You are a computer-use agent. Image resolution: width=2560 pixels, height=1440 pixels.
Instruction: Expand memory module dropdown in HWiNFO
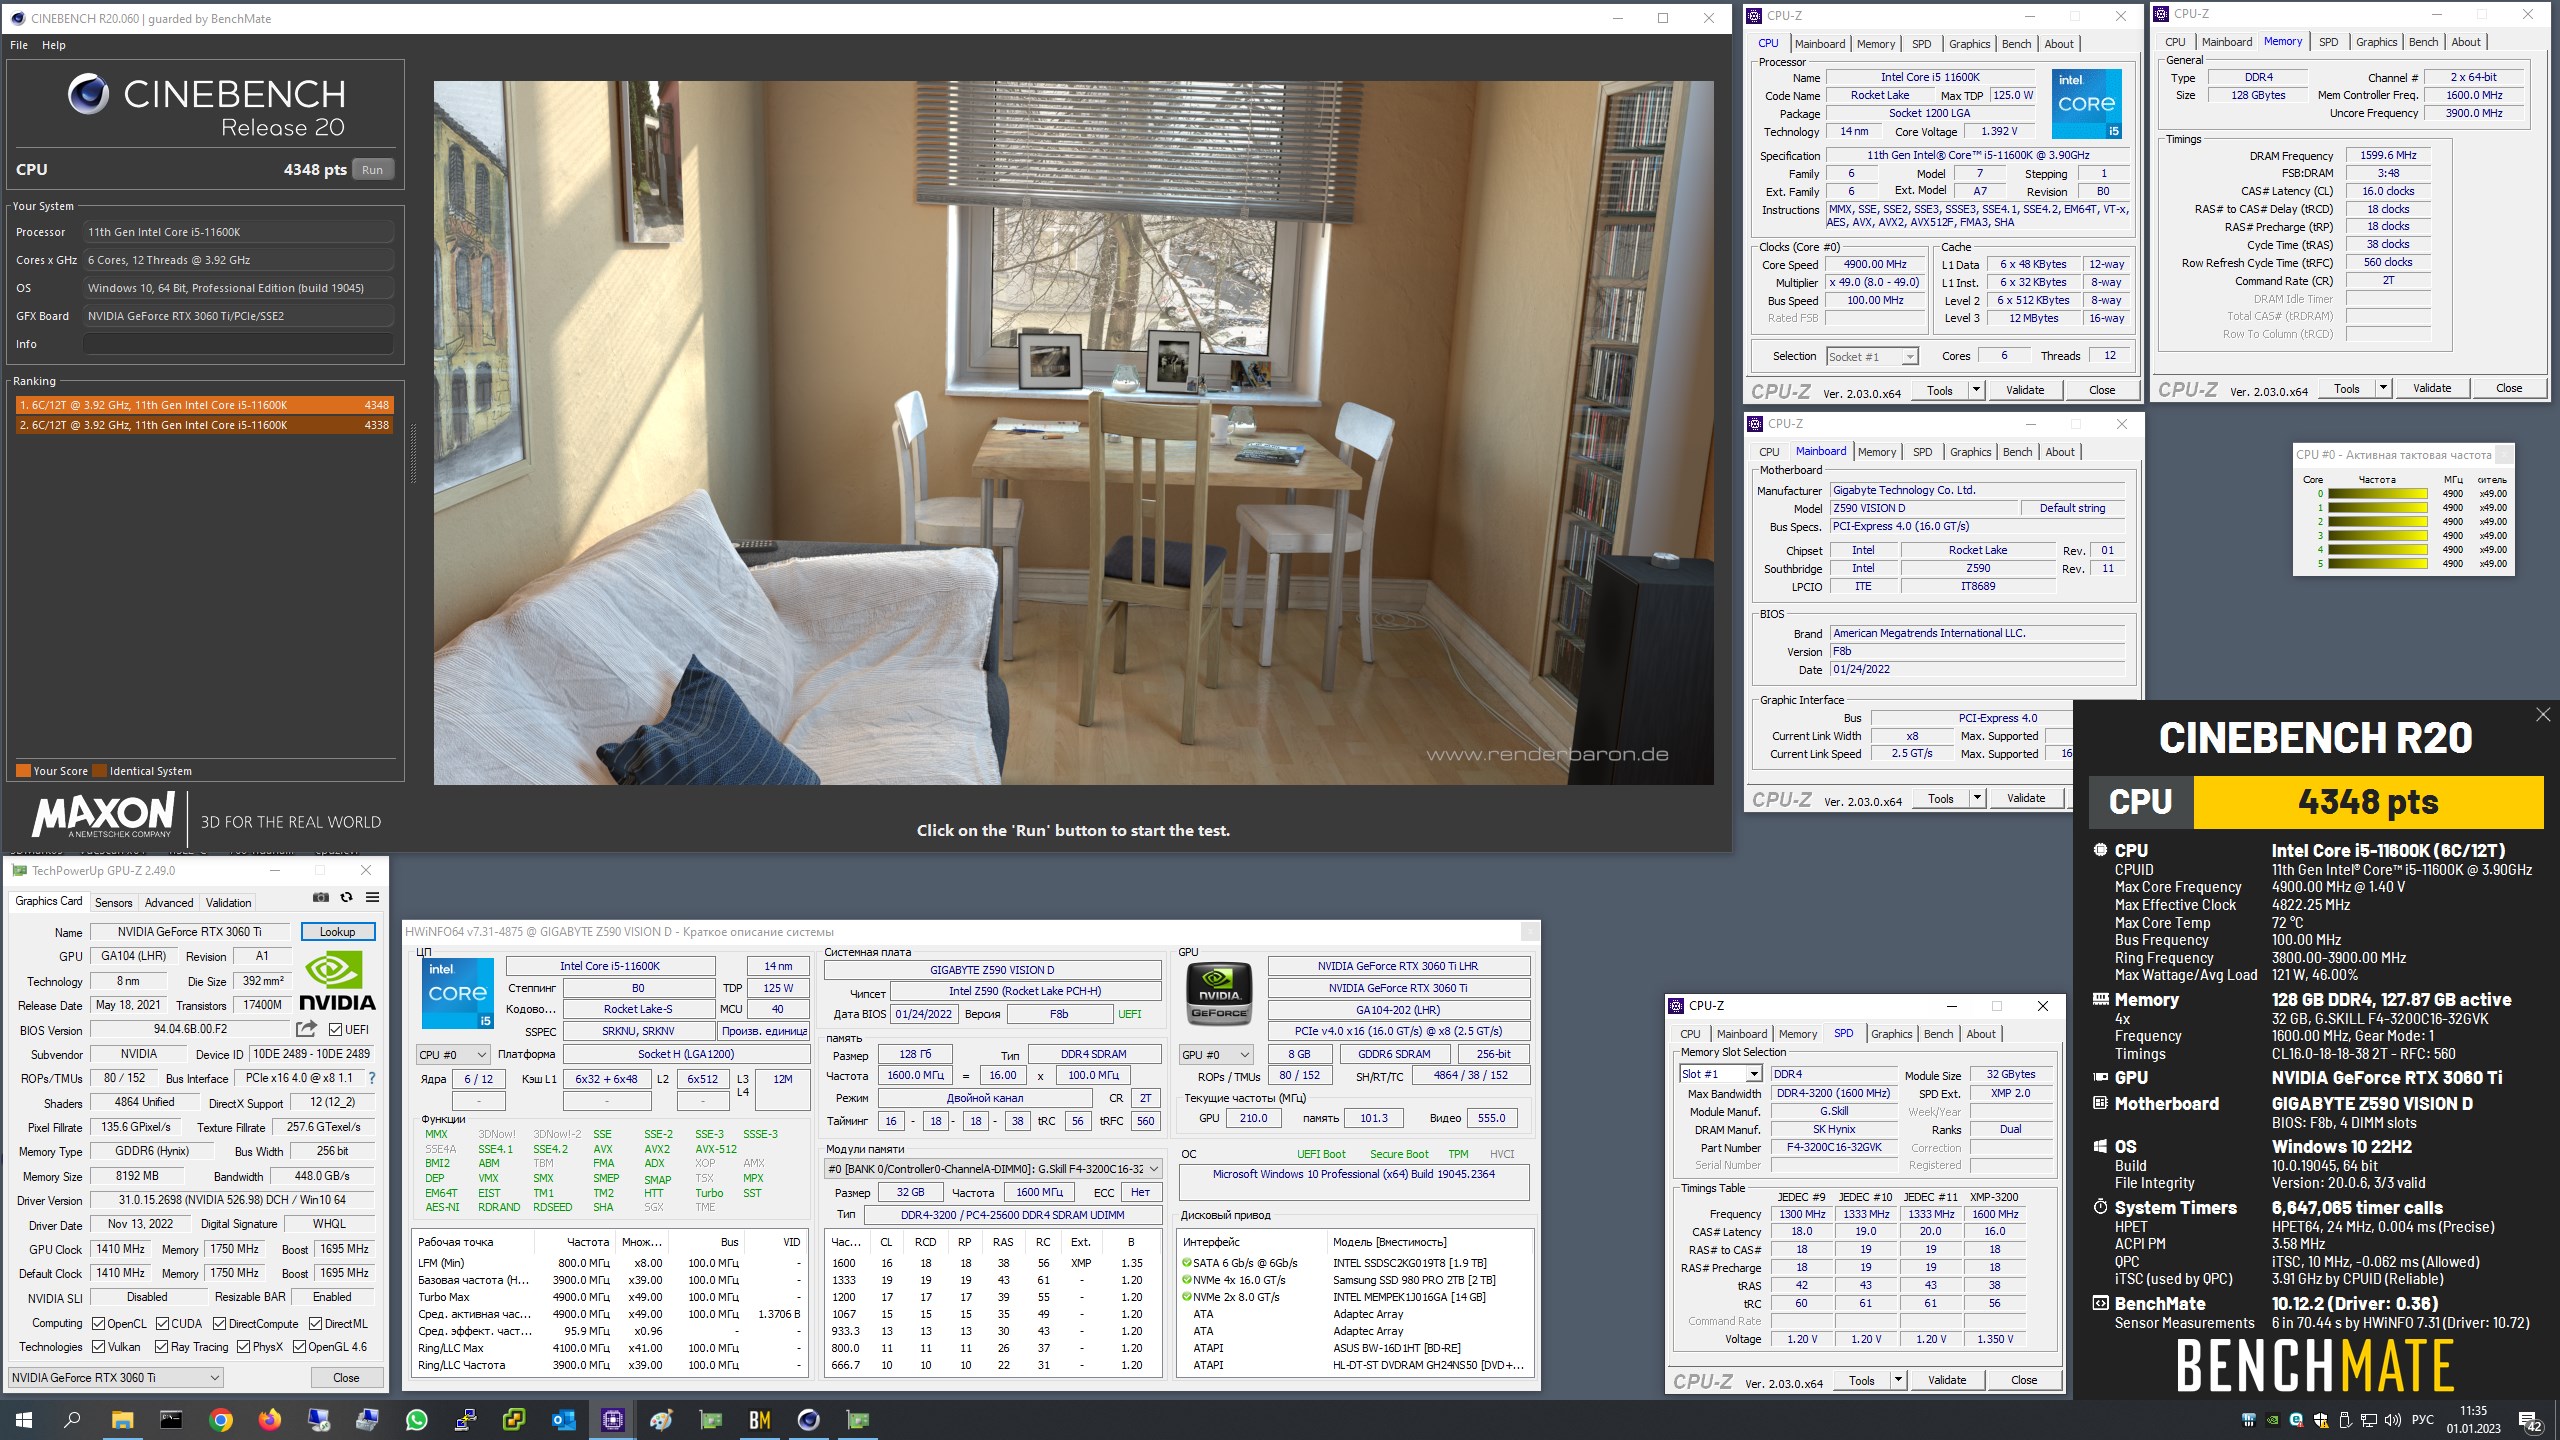click(x=993, y=1168)
